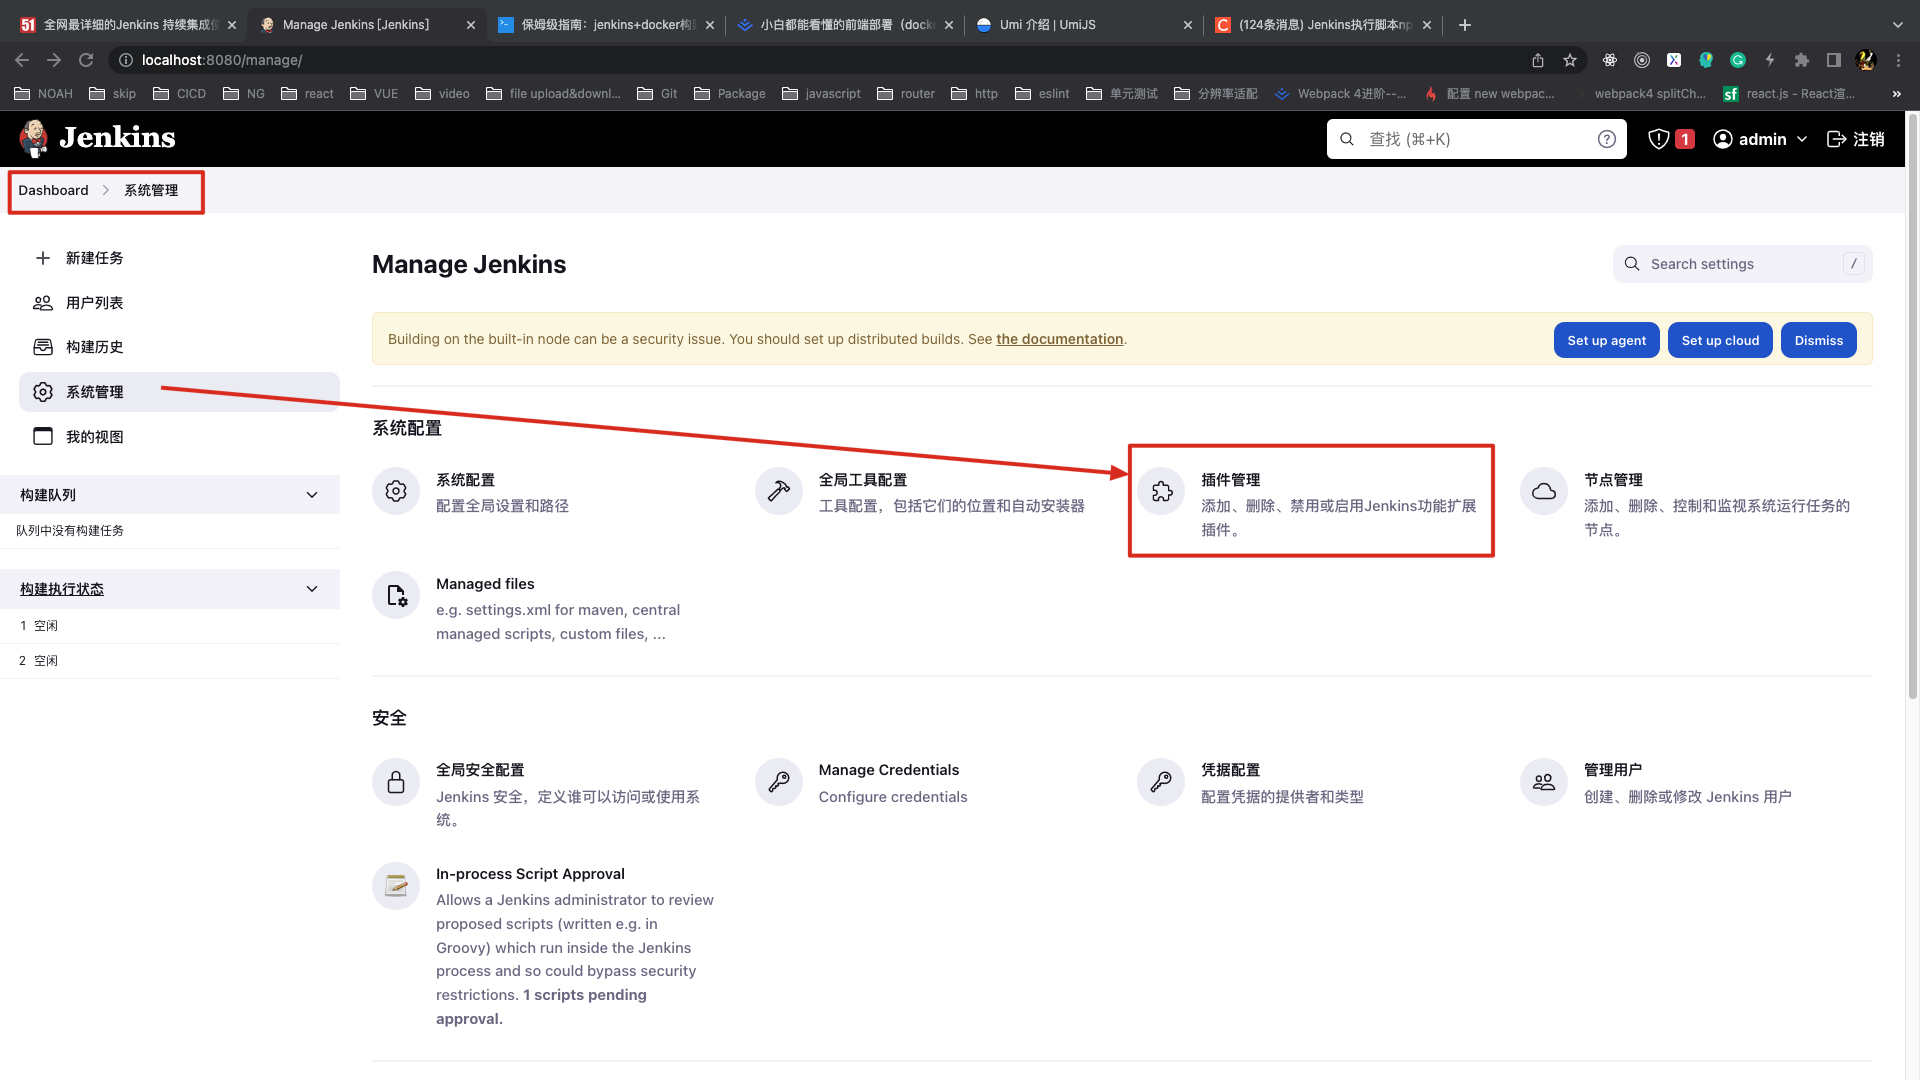1920x1080 pixels.
Task: Click the Managed files document icon
Action: click(x=396, y=596)
